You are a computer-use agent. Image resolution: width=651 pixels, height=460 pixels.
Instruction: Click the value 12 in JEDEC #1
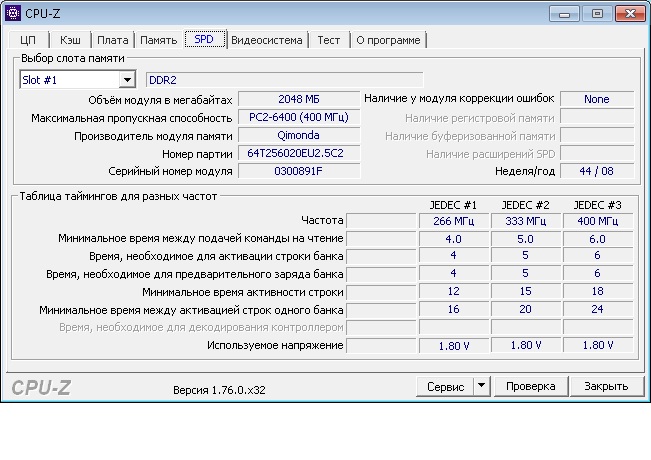click(x=453, y=291)
